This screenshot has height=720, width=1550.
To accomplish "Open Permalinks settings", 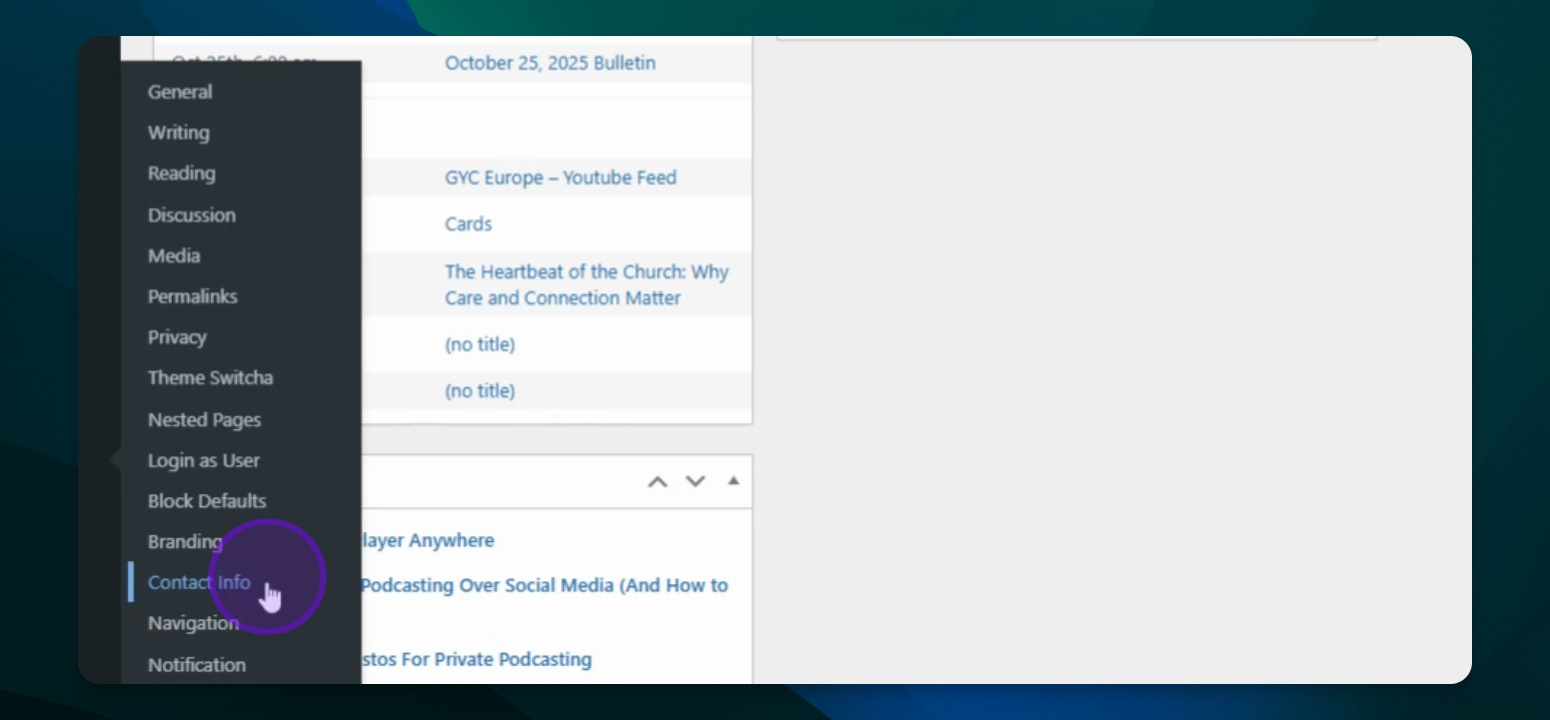I will click(192, 297).
